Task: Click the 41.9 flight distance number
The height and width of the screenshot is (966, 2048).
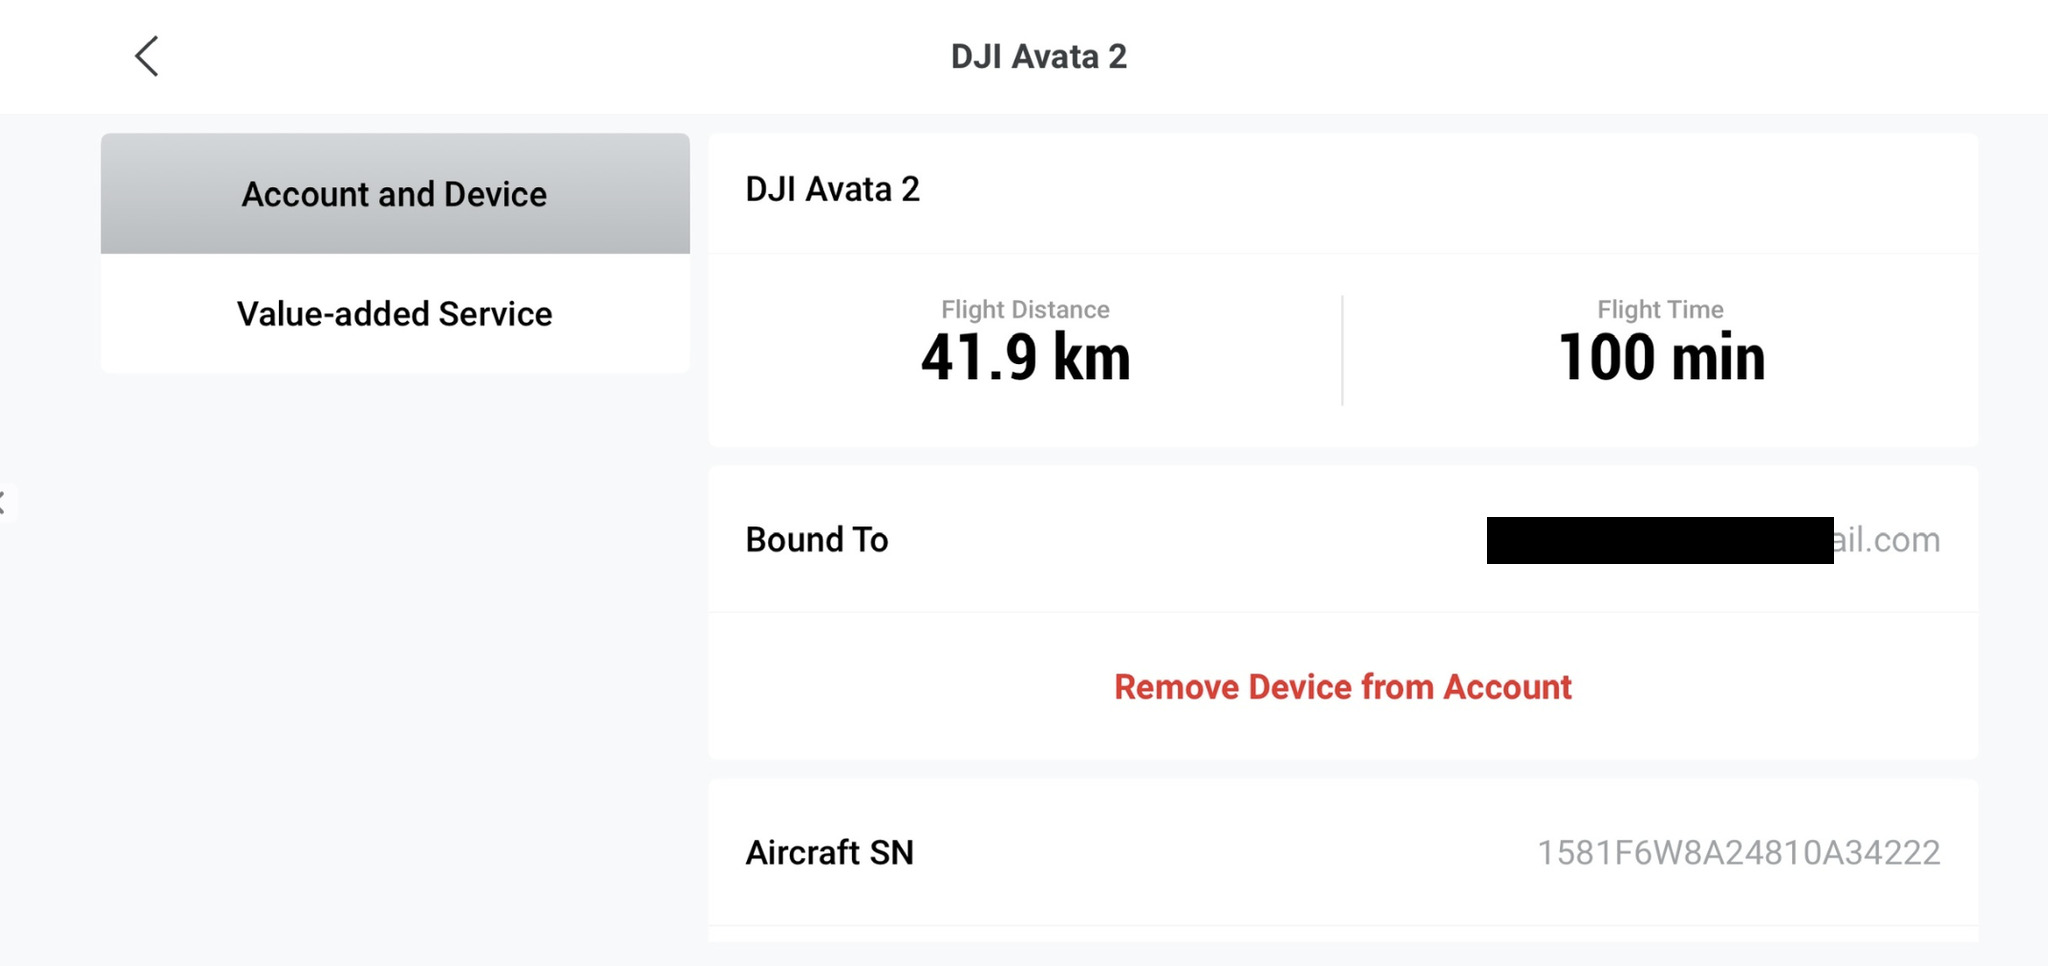Action: 979,358
